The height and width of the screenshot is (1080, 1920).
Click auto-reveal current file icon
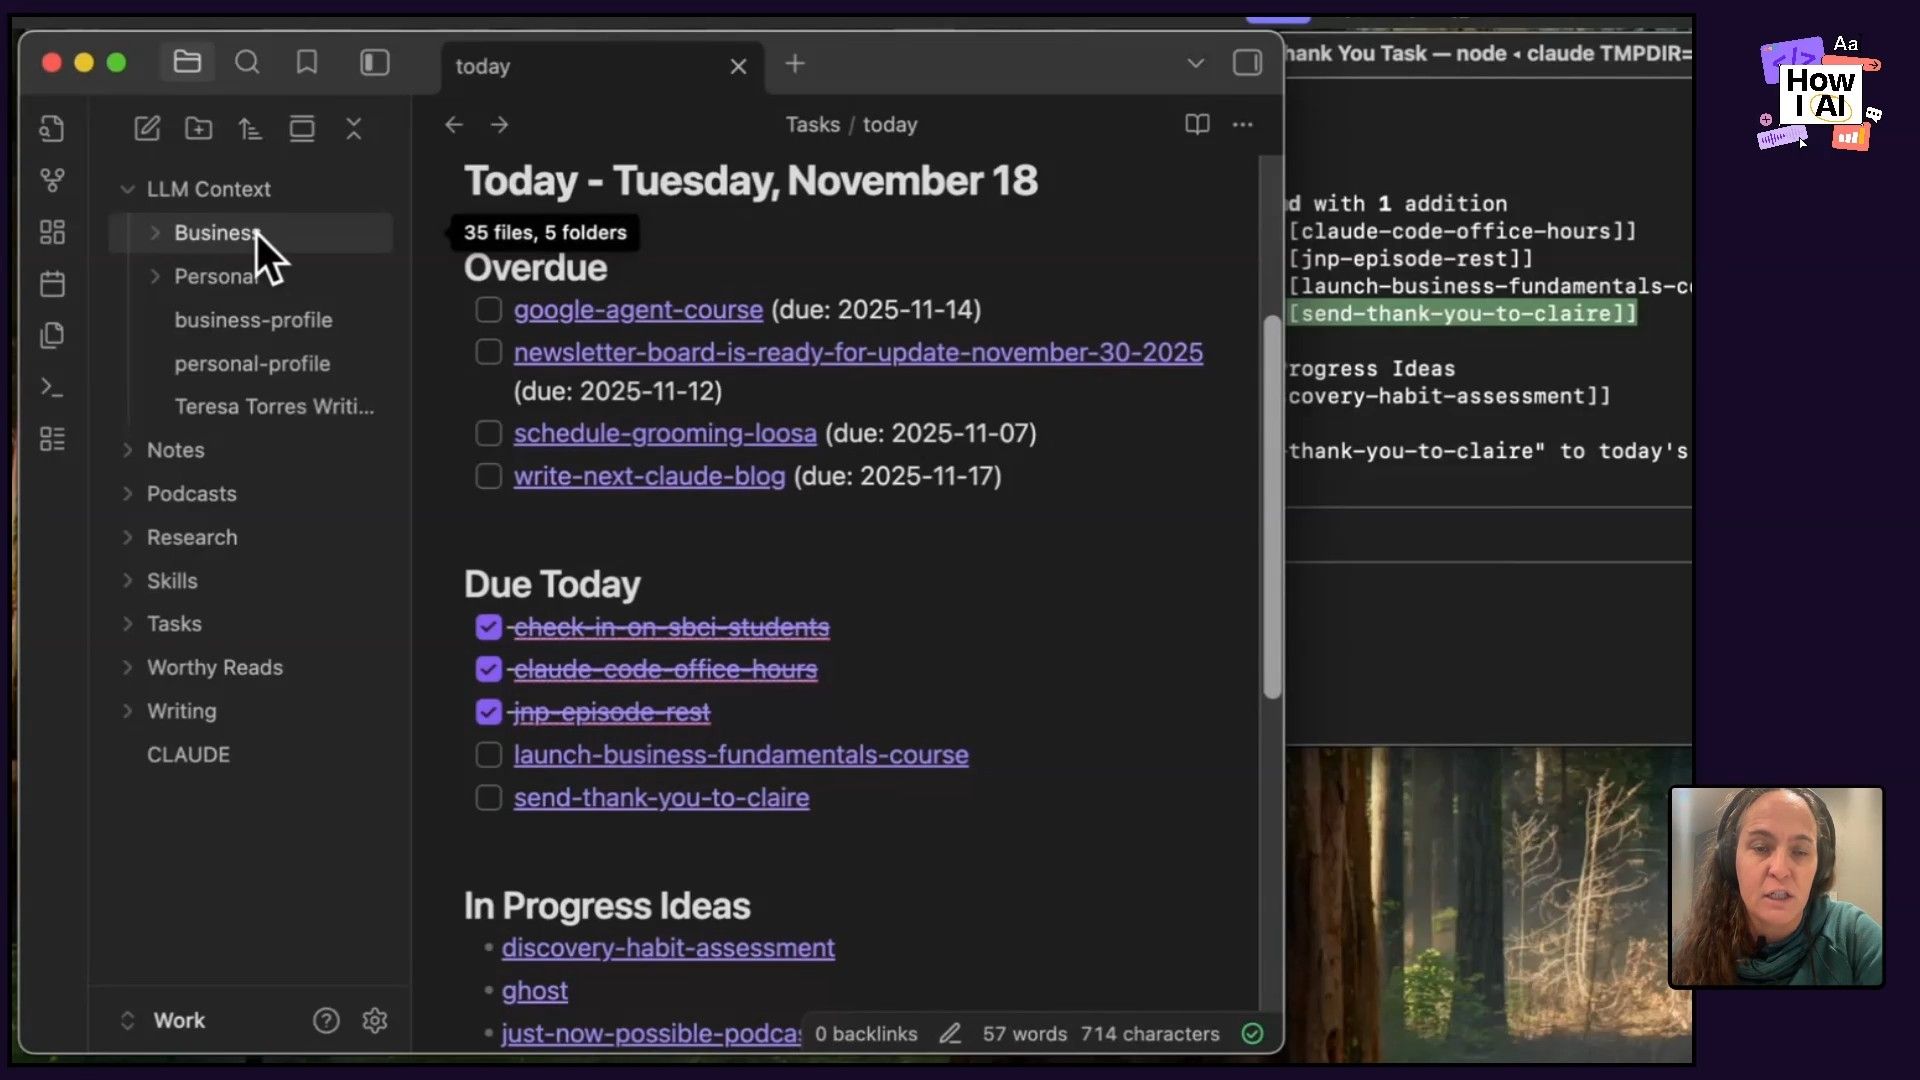coord(302,128)
